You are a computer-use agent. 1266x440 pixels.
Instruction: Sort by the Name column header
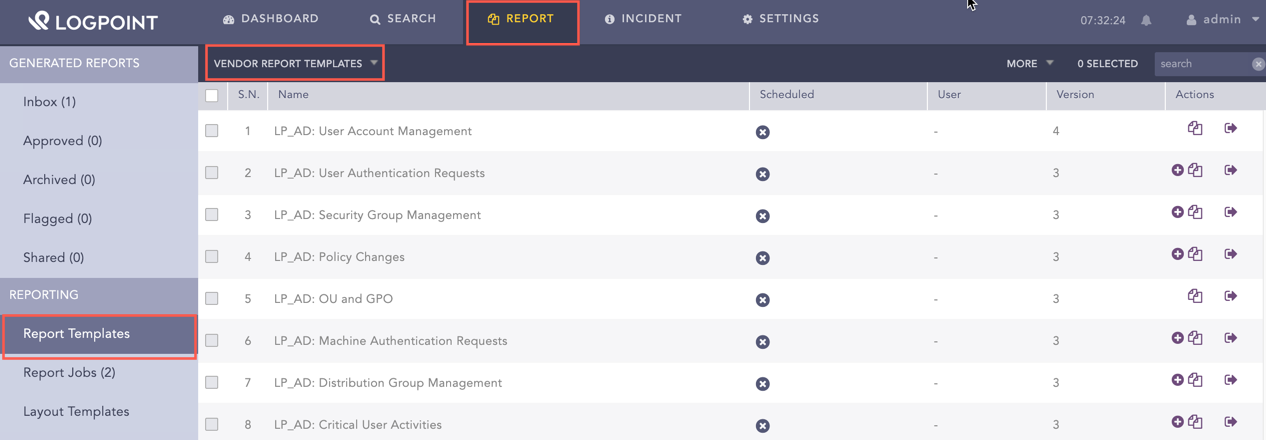[x=293, y=95]
